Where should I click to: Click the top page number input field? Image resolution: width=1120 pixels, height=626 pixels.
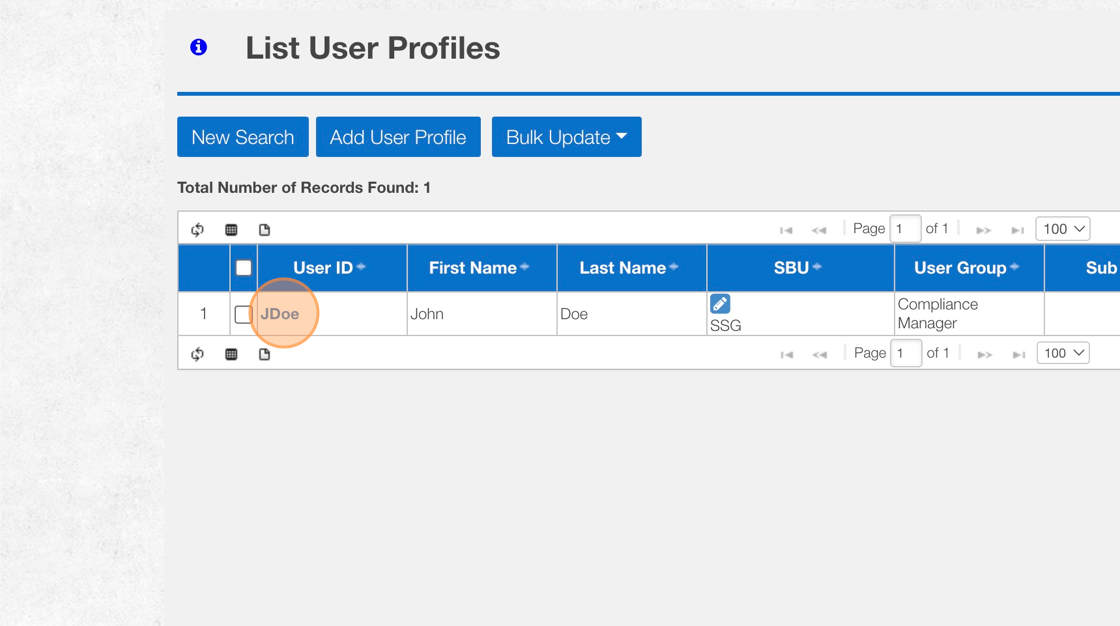tap(905, 229)
